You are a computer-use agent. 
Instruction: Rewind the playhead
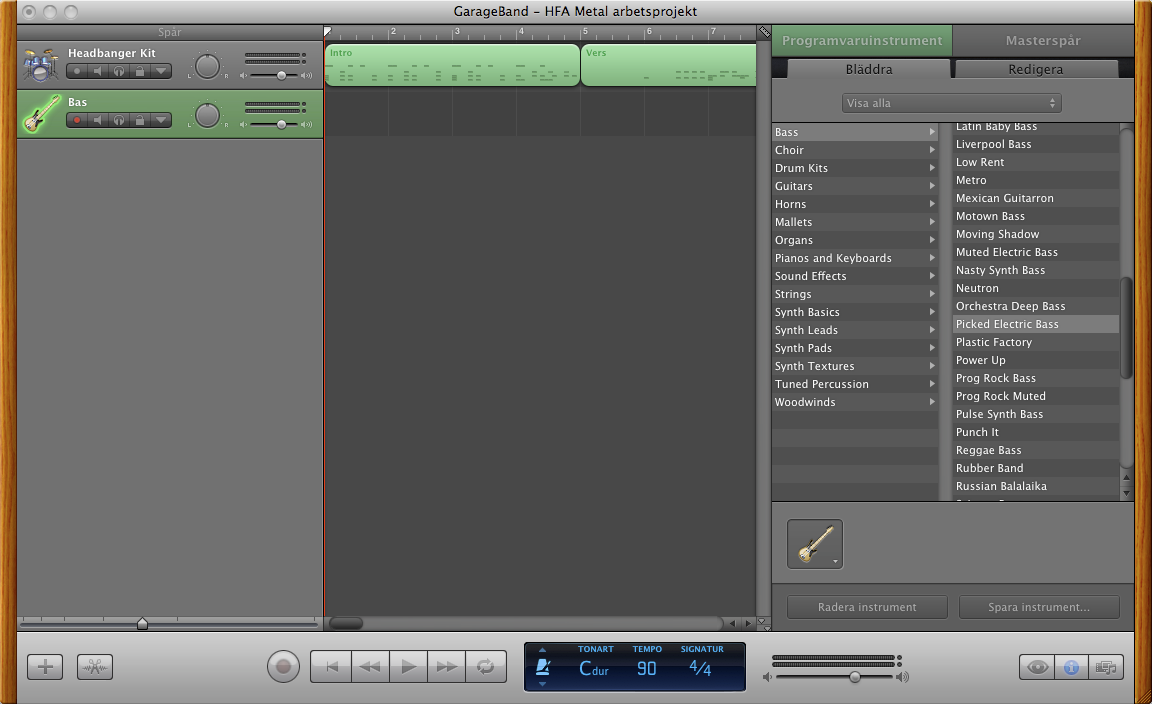coord(370,667)
